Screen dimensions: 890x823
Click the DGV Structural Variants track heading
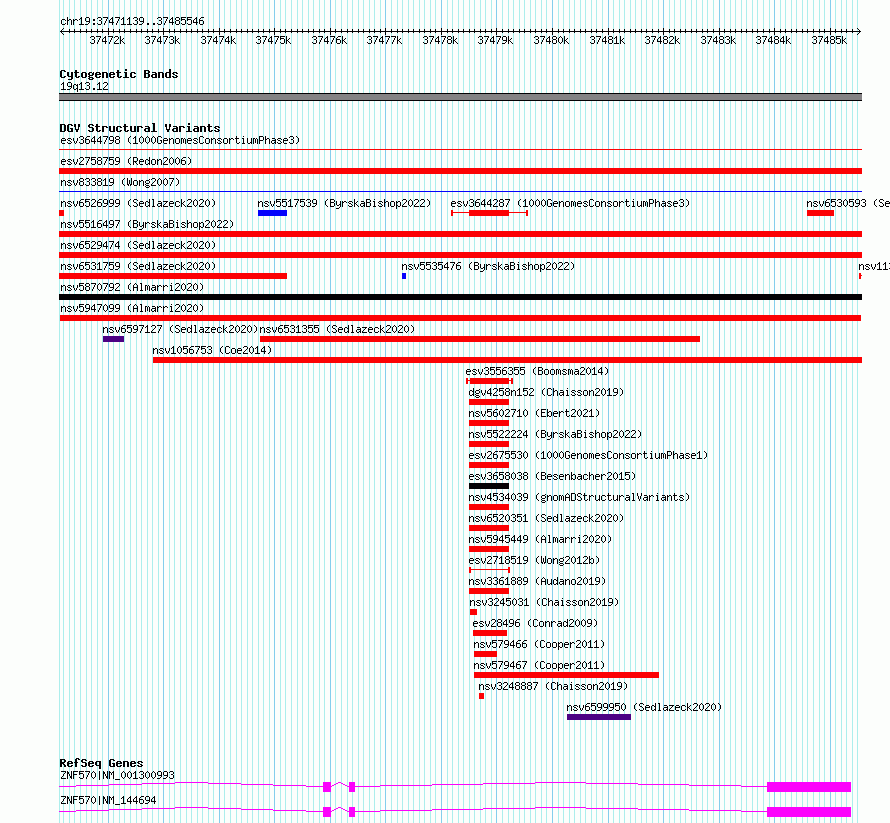[x=140, y=128]
